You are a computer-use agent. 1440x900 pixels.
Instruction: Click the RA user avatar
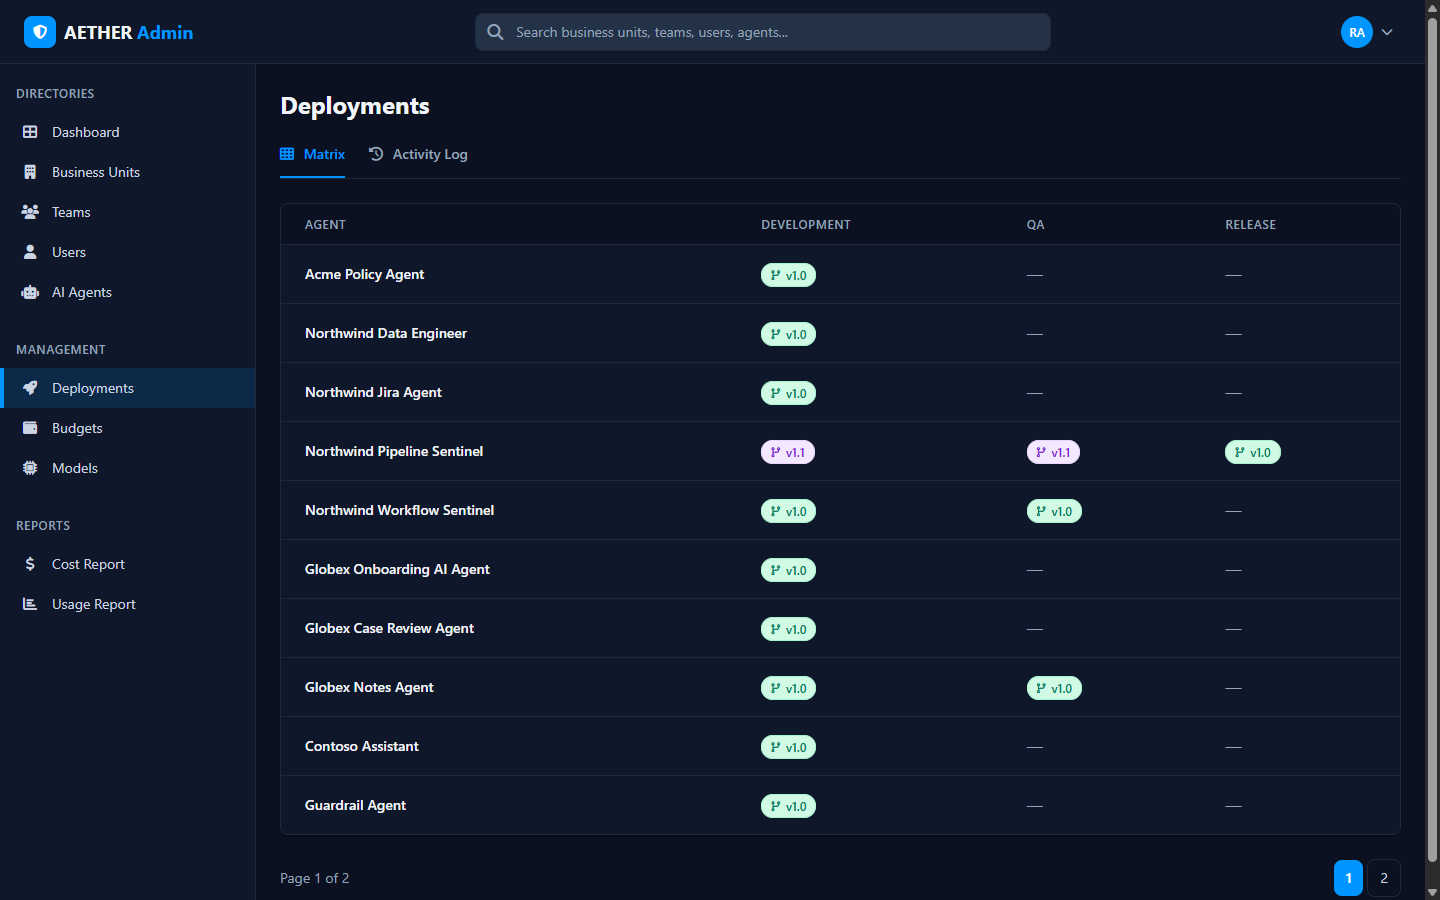(1357, 32)
